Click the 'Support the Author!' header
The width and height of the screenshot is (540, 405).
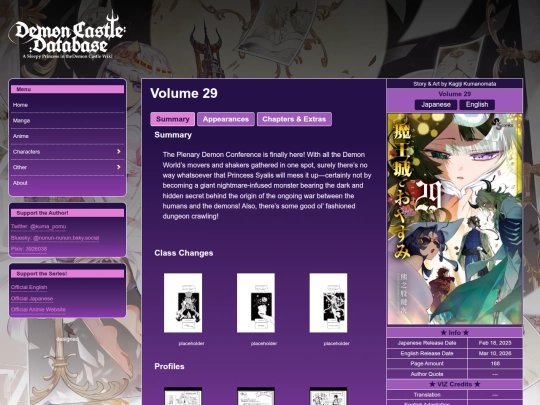coord(67,213)
